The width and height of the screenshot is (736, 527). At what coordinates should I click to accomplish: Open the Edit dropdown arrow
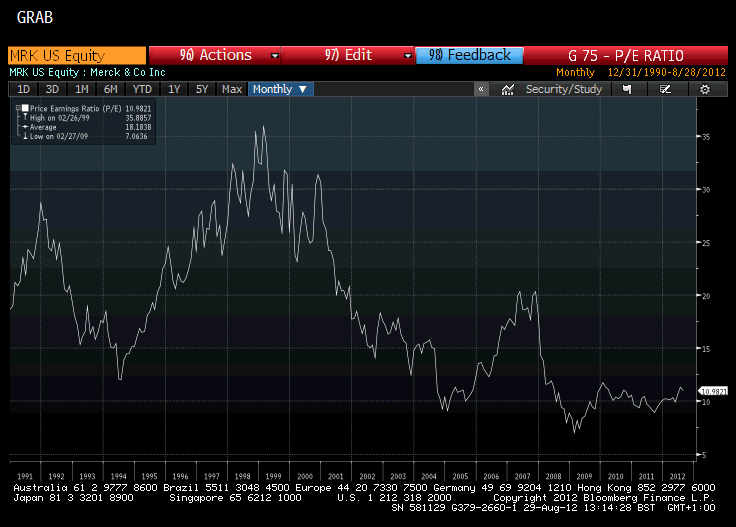pos(407,56)
